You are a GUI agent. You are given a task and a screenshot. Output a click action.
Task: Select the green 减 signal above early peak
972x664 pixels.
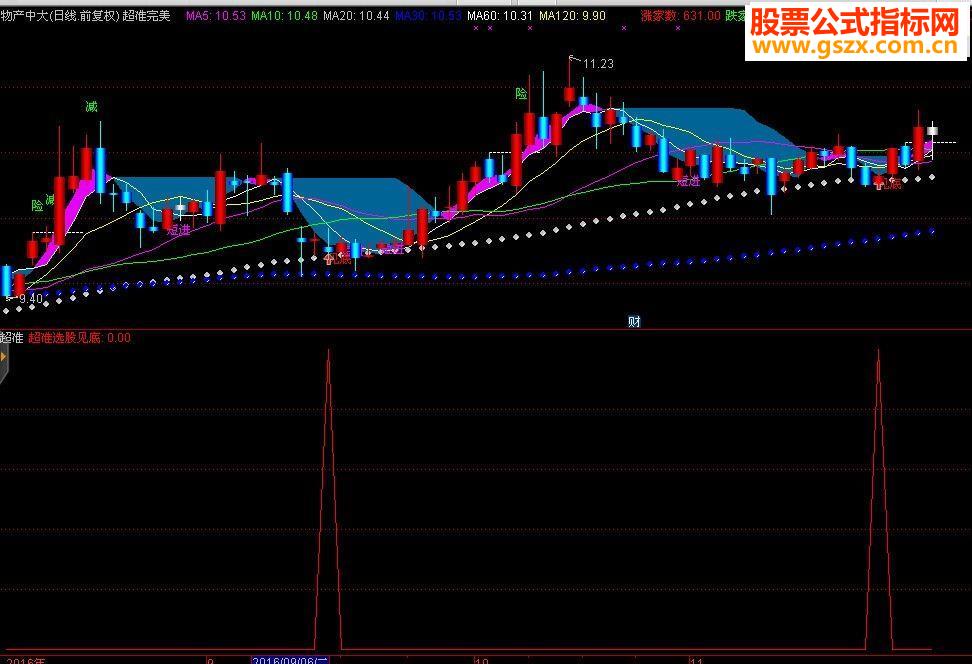91,107
